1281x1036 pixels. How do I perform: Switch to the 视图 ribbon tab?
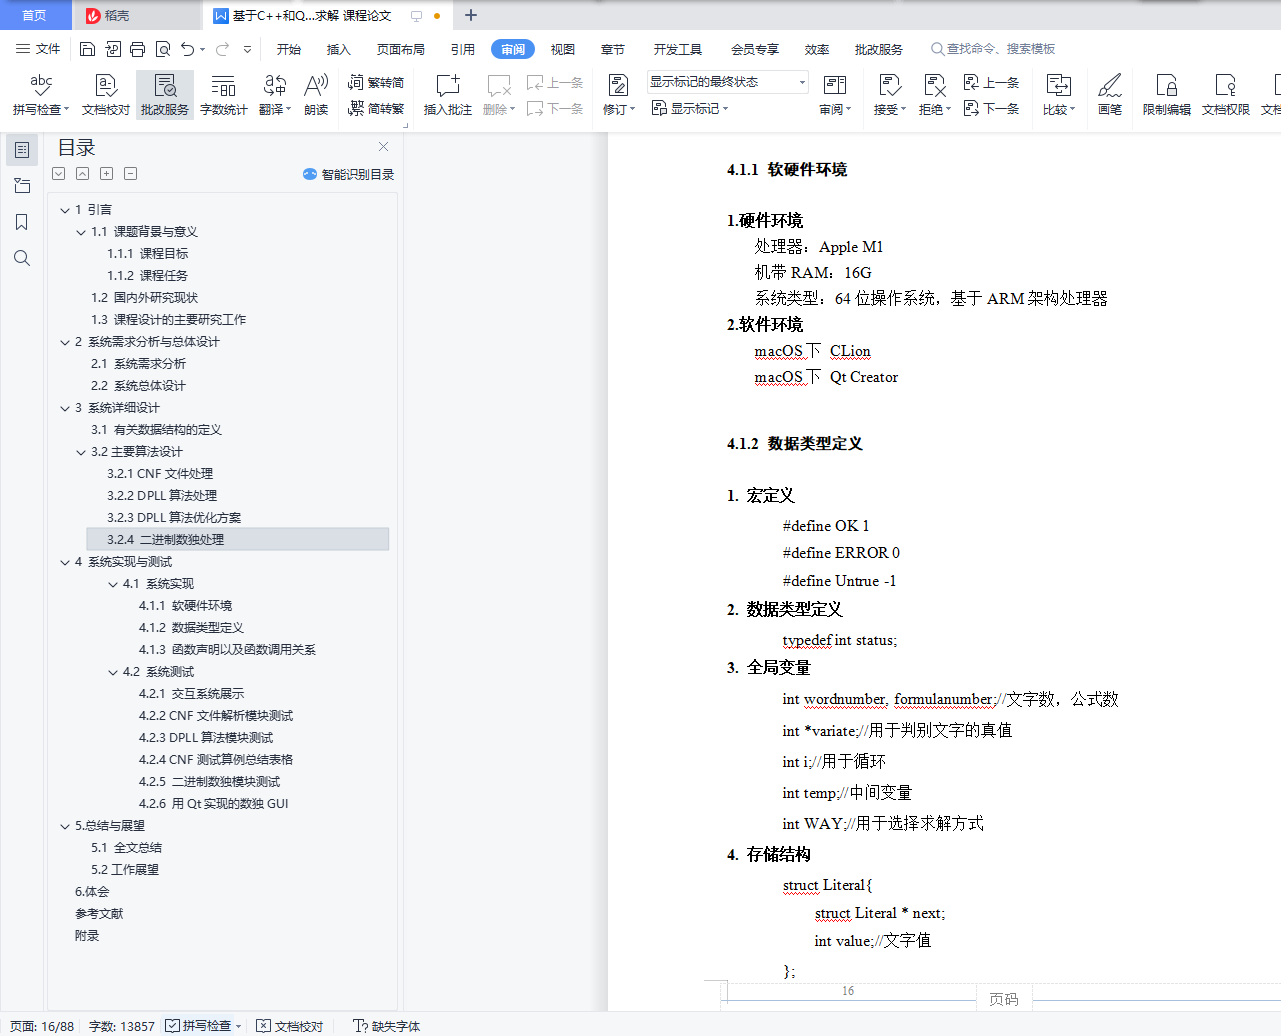click(x=563, y=49)
